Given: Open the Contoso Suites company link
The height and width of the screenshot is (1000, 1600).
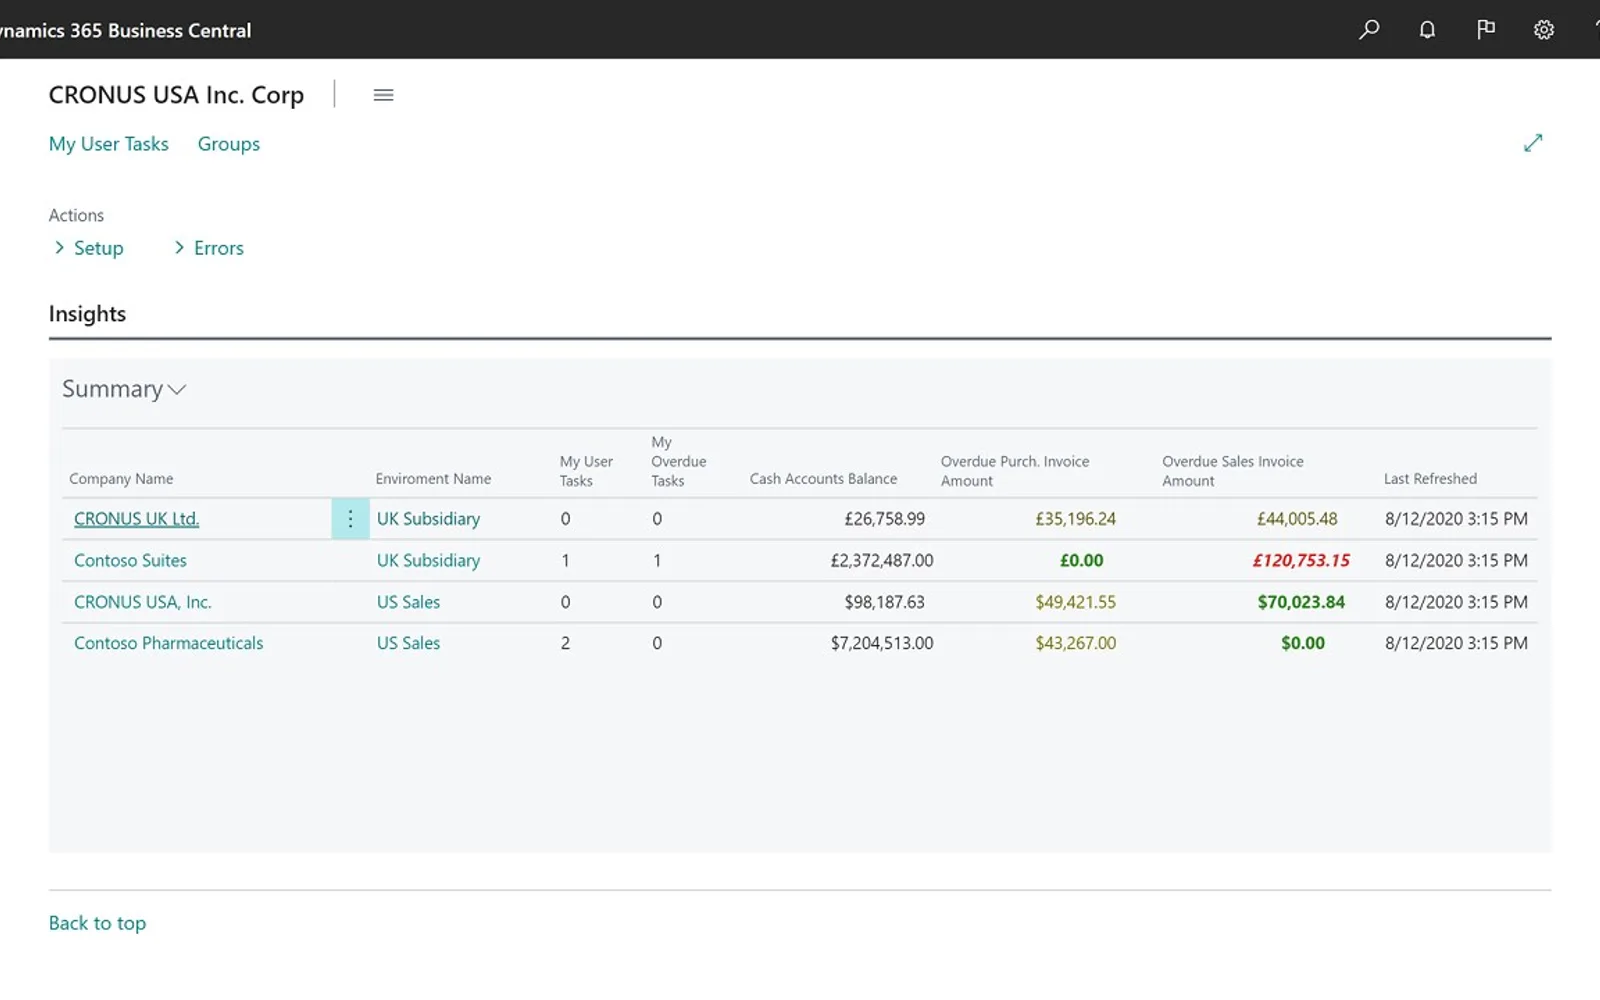Looking at the screenshot, I should pos(130,561).
